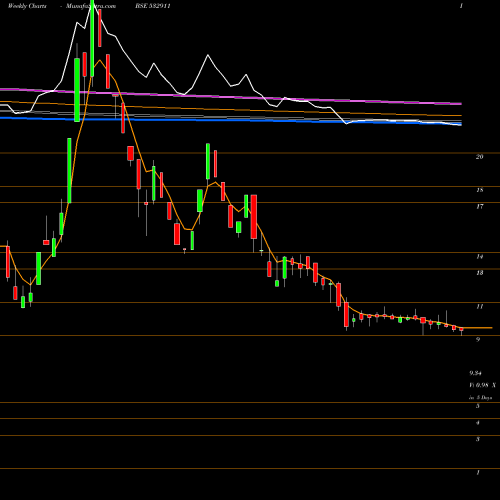Click the price axis label "18"
Viewport: 500px width, 500px height.
click(x=479, y=190)
